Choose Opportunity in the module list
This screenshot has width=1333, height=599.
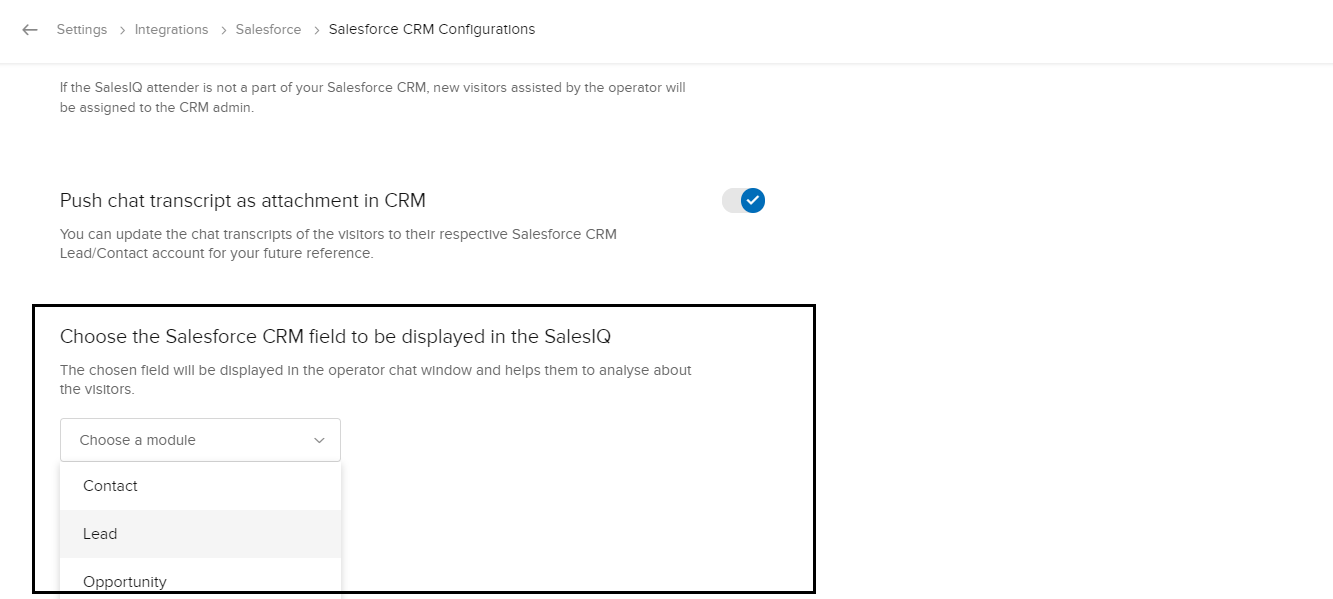pos(125,582)
